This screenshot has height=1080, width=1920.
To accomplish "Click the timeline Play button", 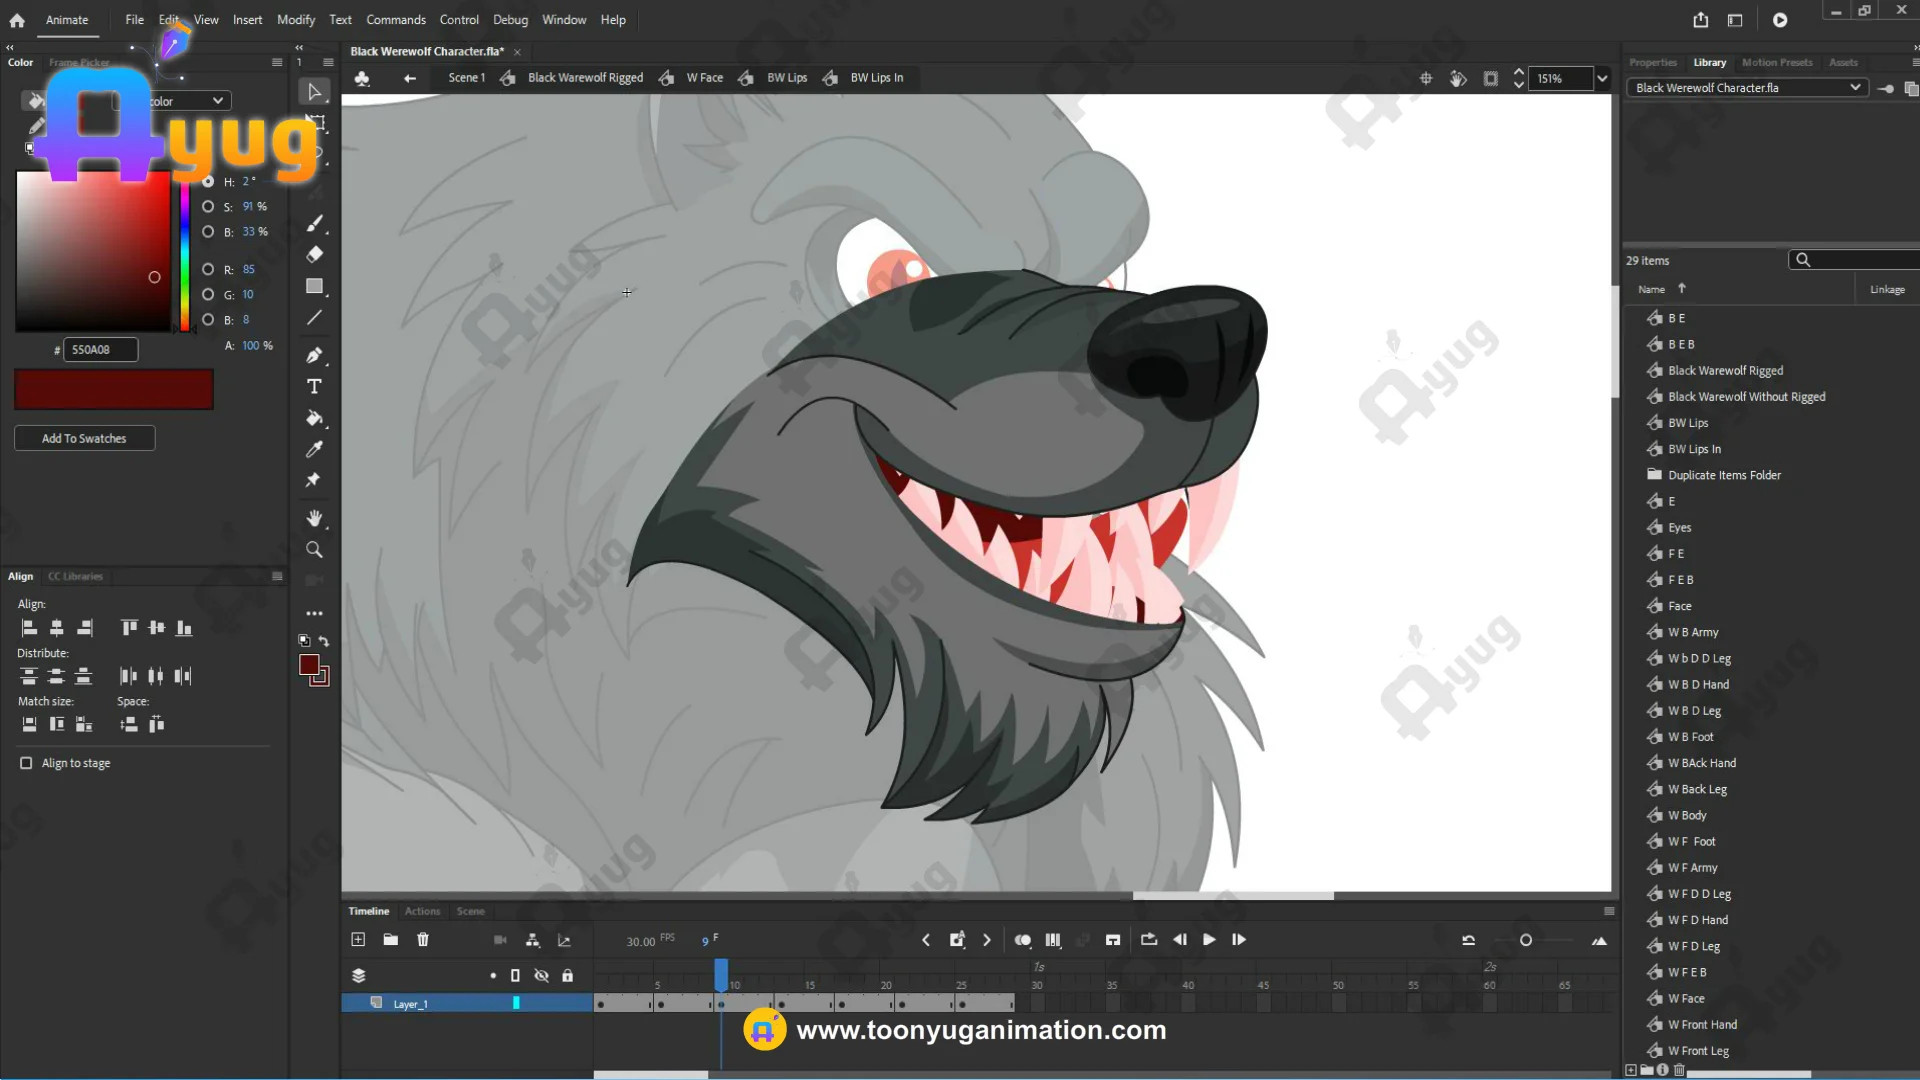I will [x=1209, y=940].
